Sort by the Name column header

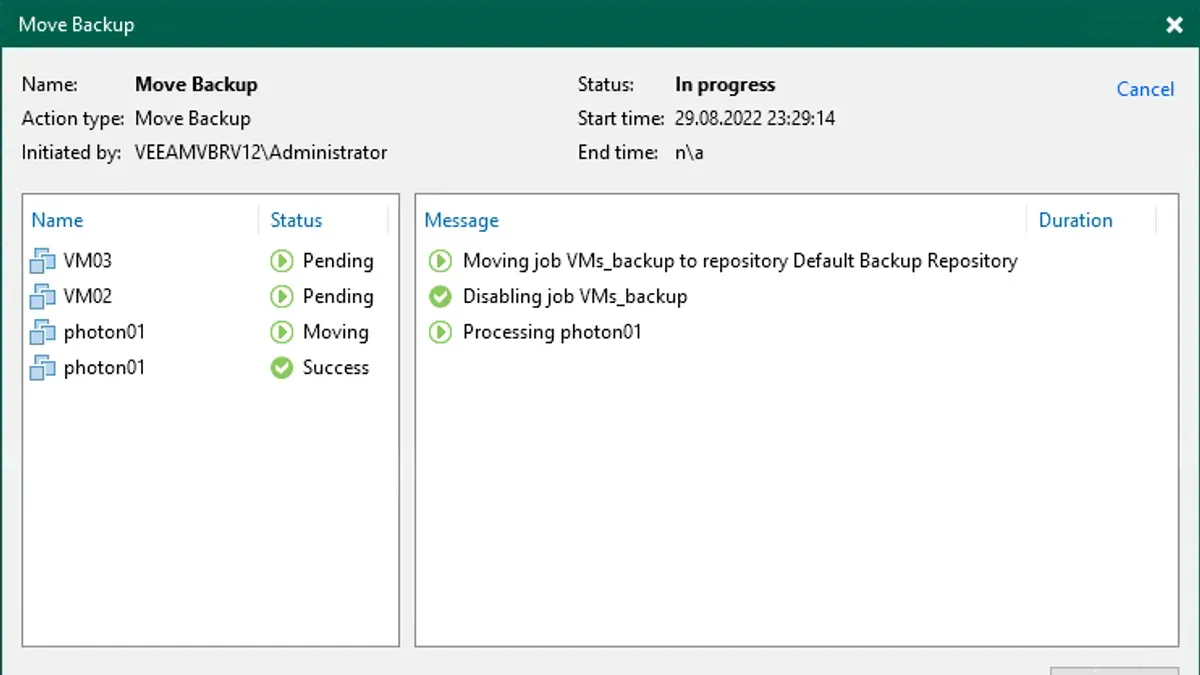(x=58, y=220)
